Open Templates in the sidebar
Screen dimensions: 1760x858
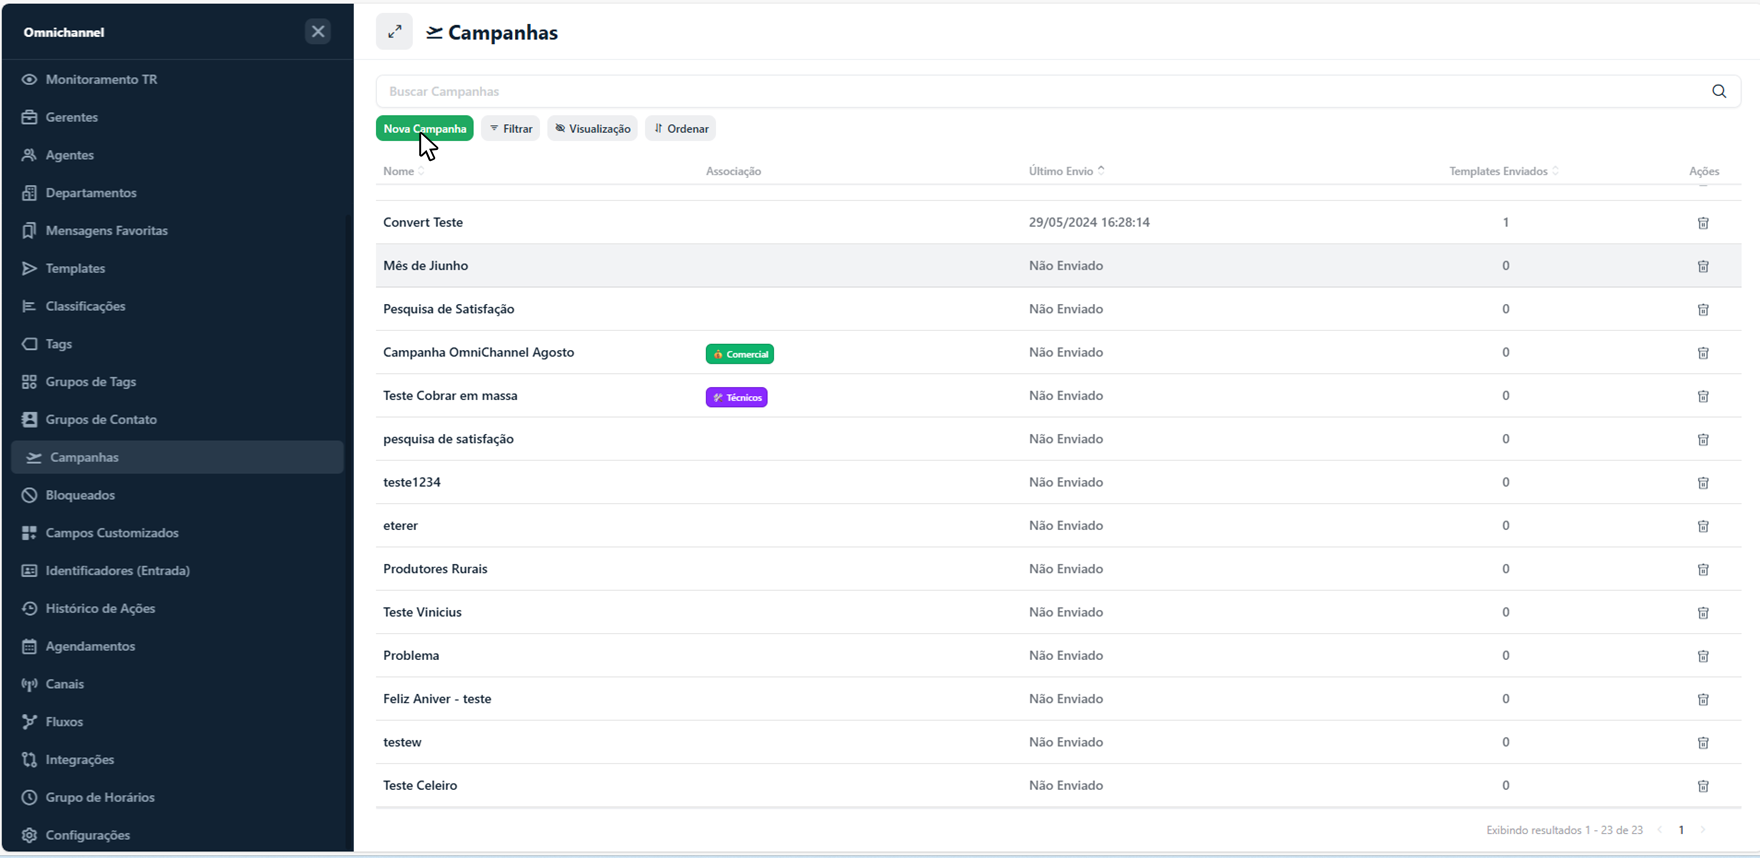tap(75, 268)
